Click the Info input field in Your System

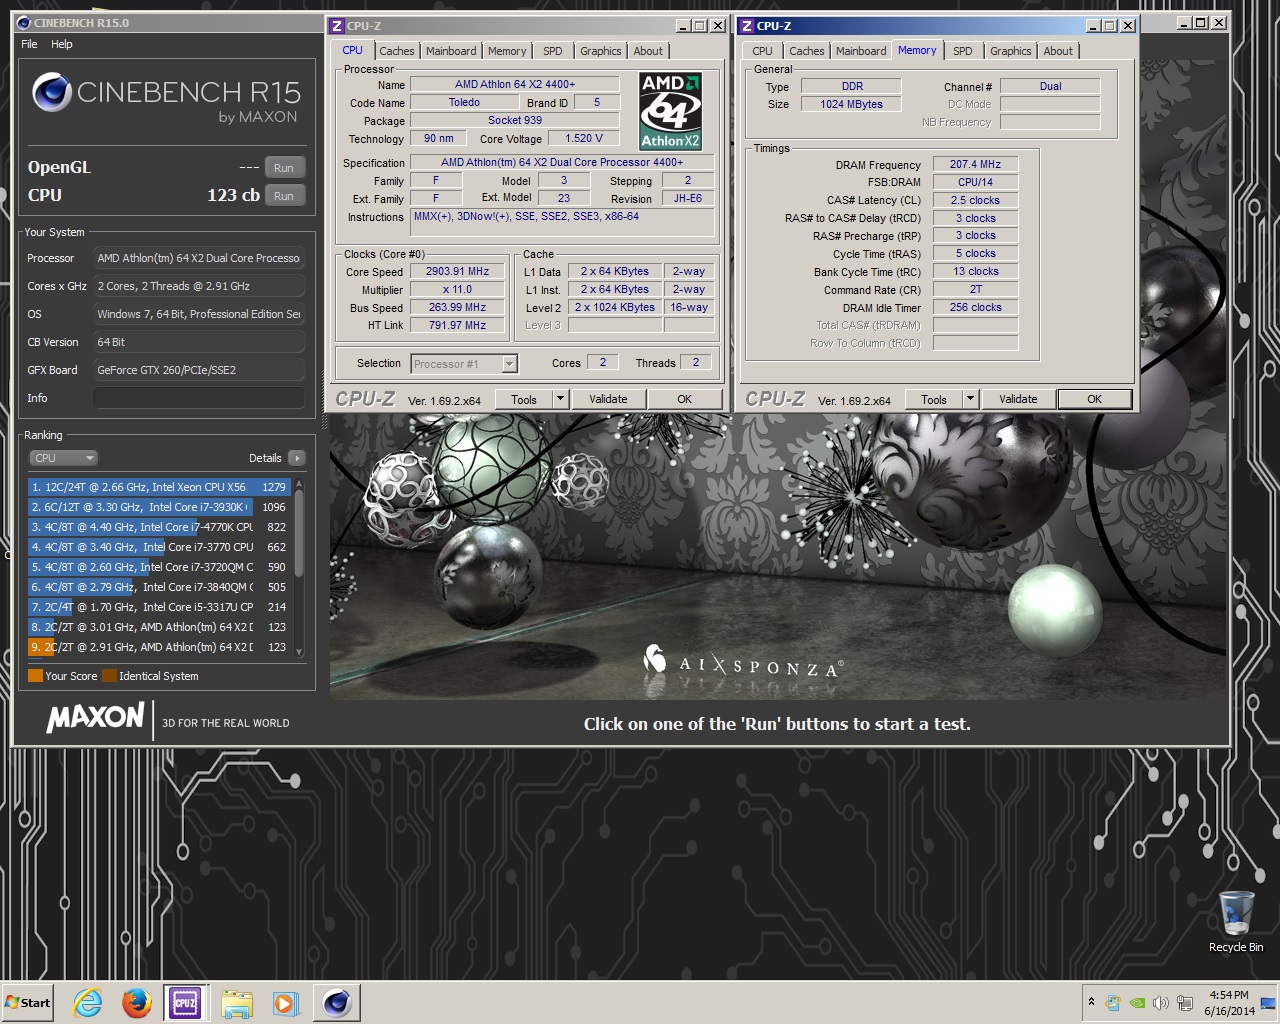click(x=198, y=398)
